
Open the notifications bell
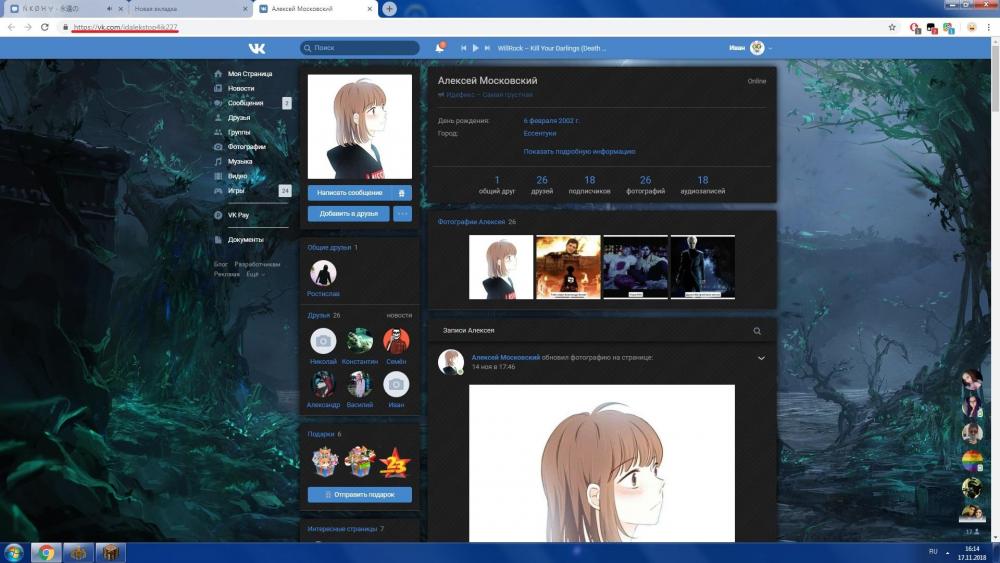439,48
